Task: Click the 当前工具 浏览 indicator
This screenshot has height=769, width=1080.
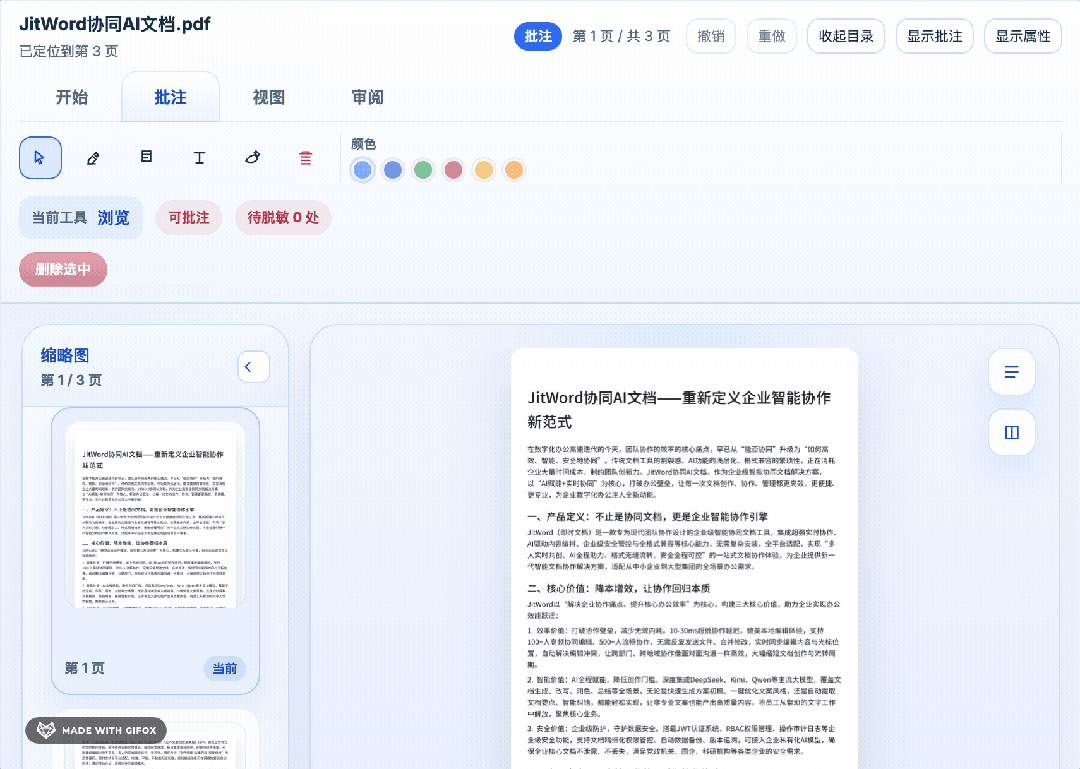Action: (81, 218)
